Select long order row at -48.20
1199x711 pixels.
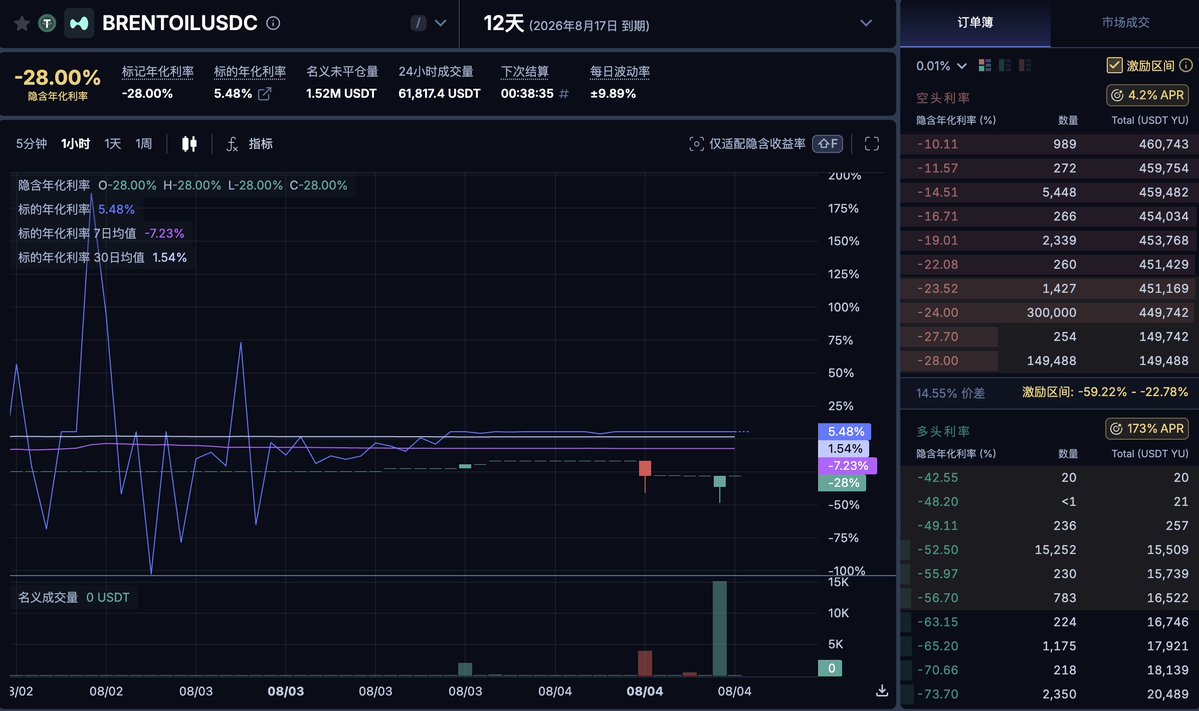coord(1050,502)
